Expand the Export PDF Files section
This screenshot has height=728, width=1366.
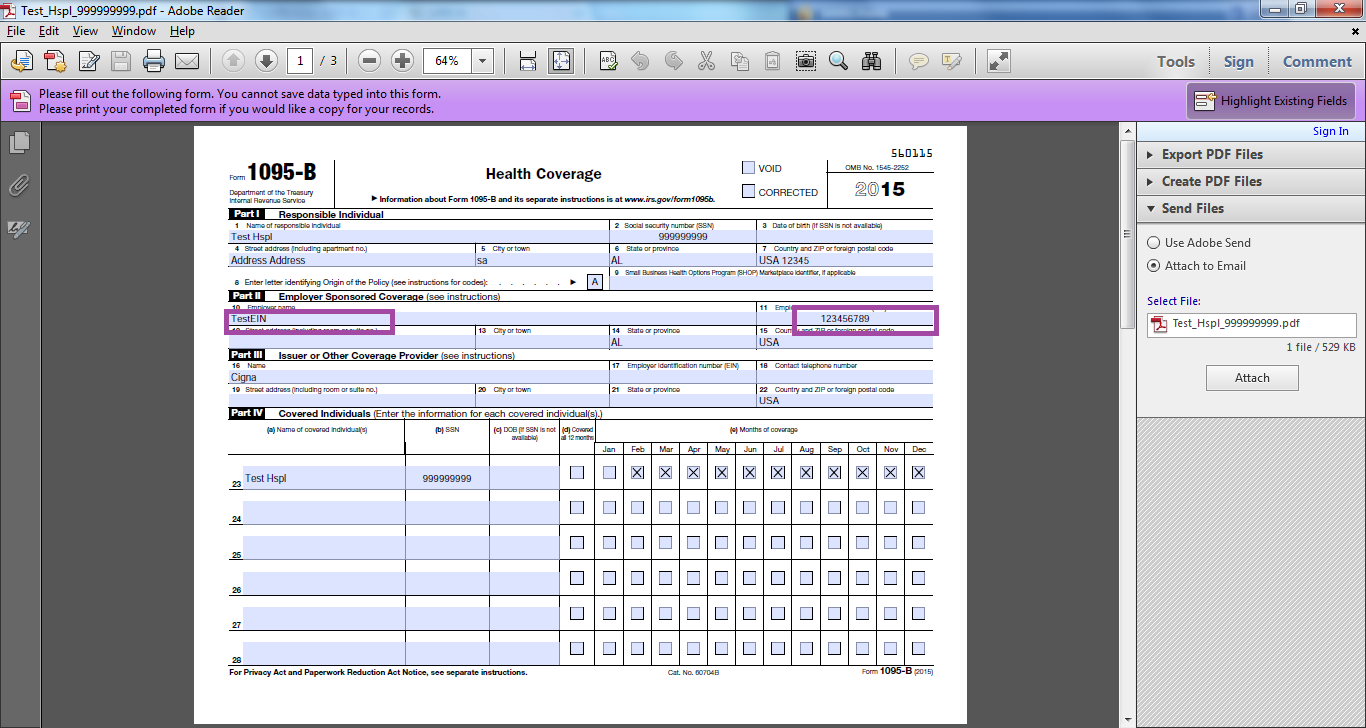(x=1212, y=155)
